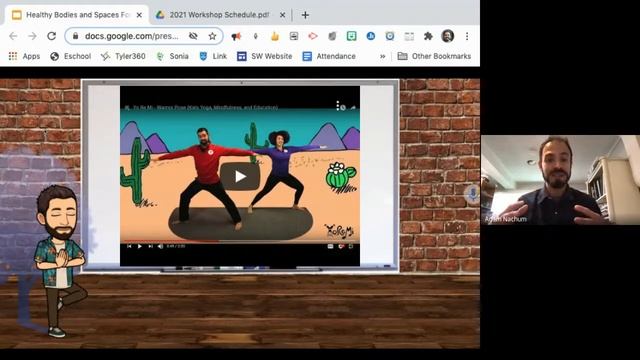Click the lock site info icon
This screenshot has height=360, width=640.
[76, 36]
